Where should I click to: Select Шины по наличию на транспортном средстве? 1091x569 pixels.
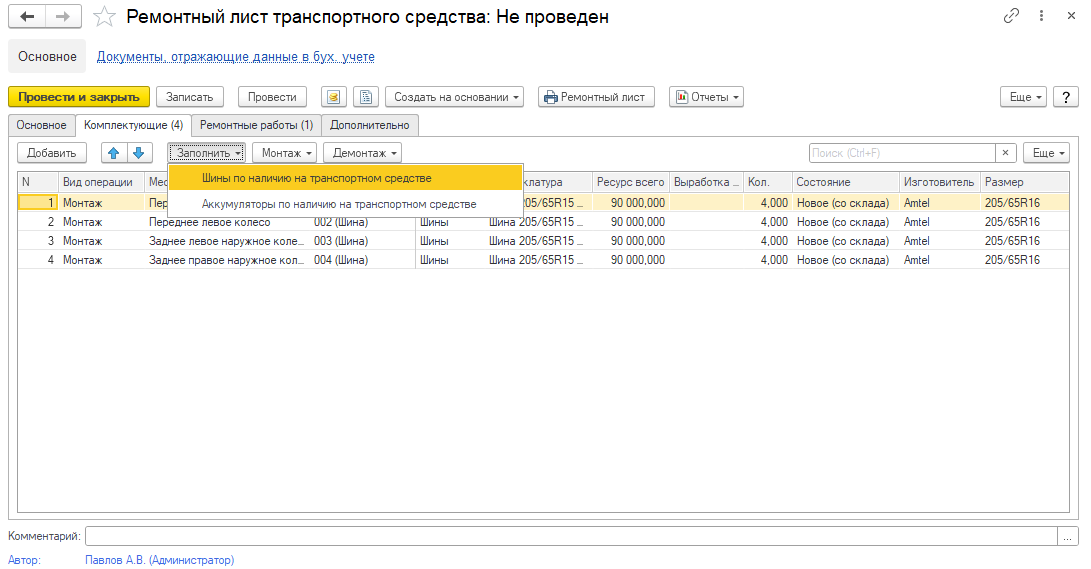(x=317, y=178)
